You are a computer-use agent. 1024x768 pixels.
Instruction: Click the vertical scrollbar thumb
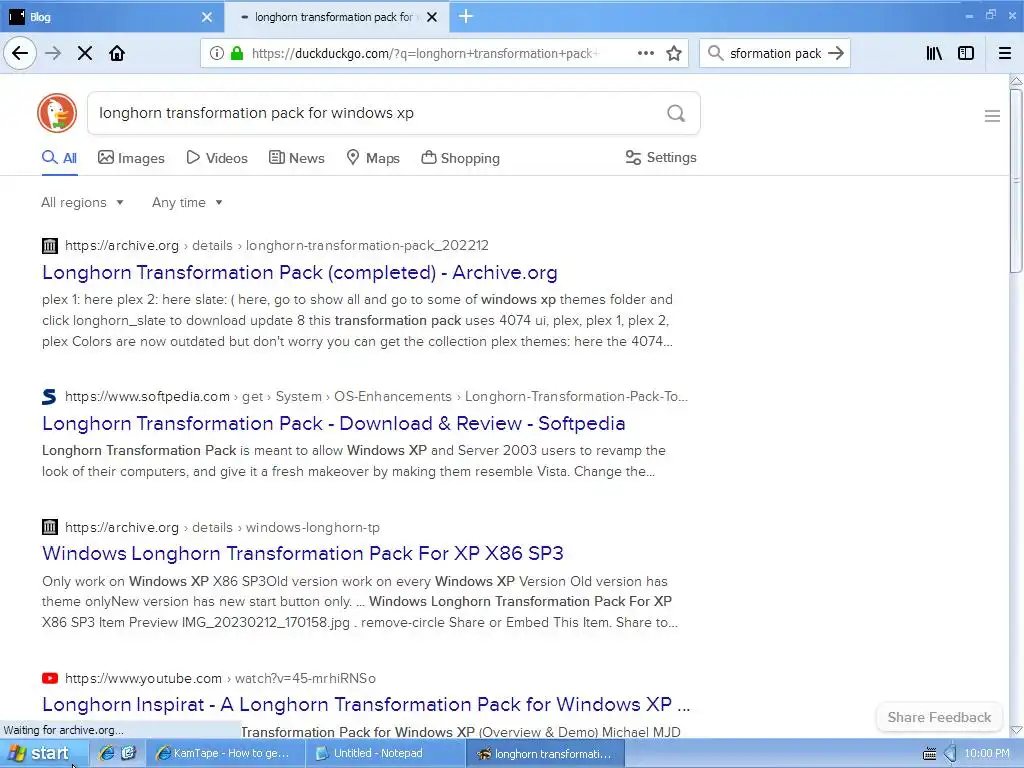click(x=1016, y=181)
